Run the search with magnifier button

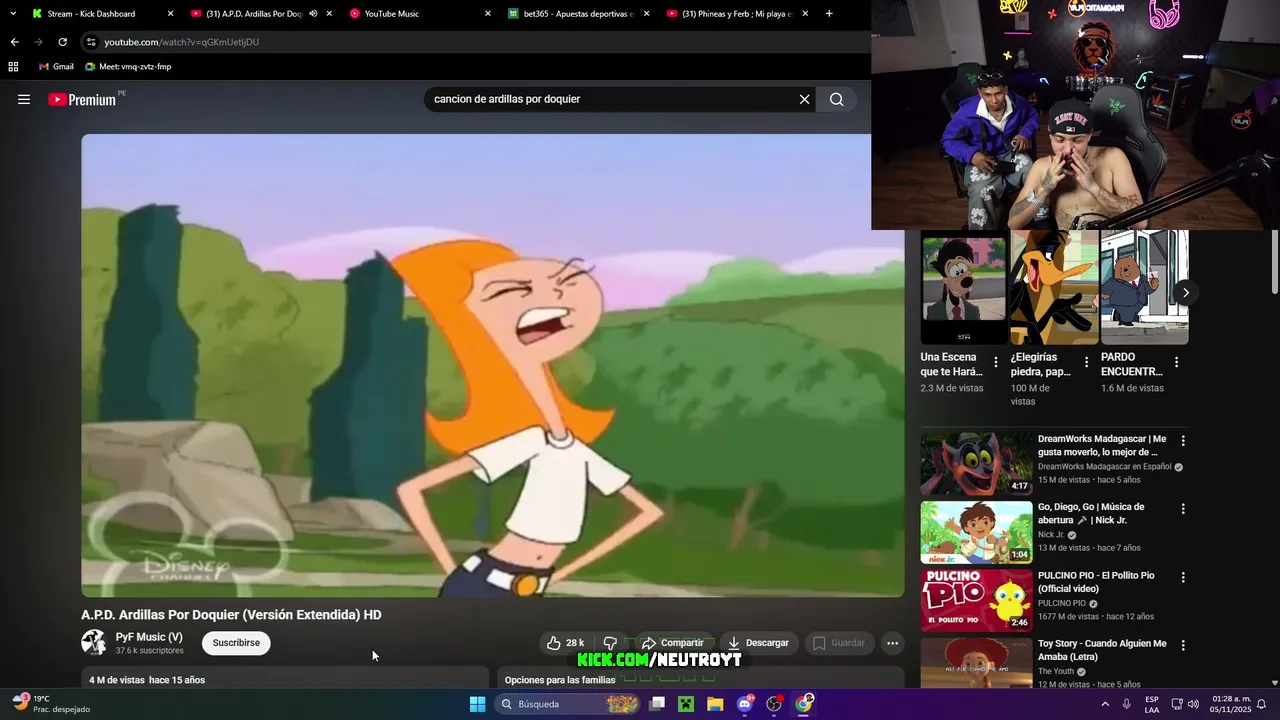837,99
